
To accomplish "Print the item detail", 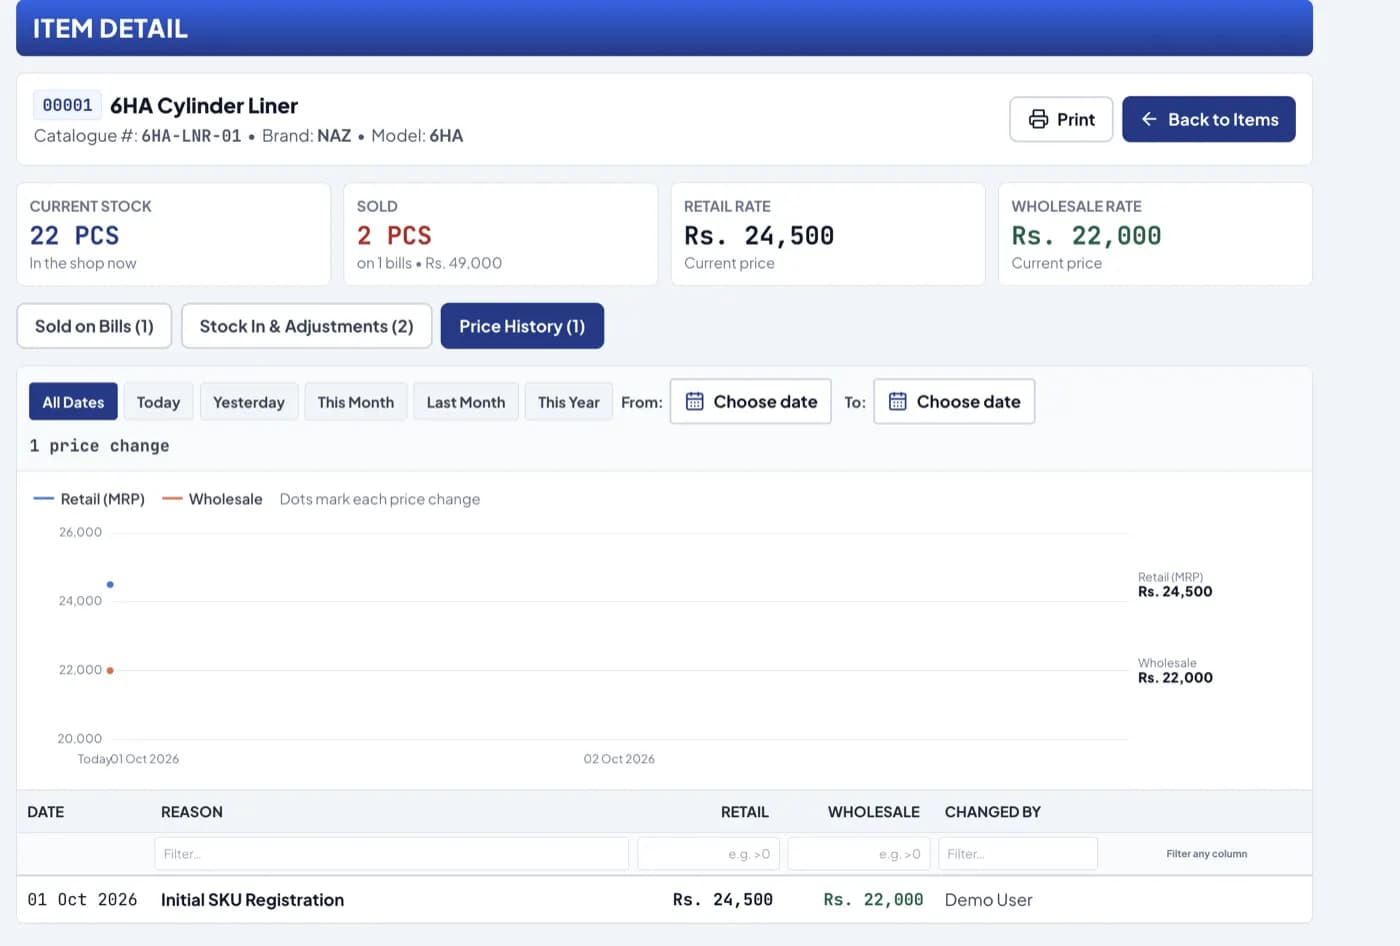I will click(x=1061, y=119).
